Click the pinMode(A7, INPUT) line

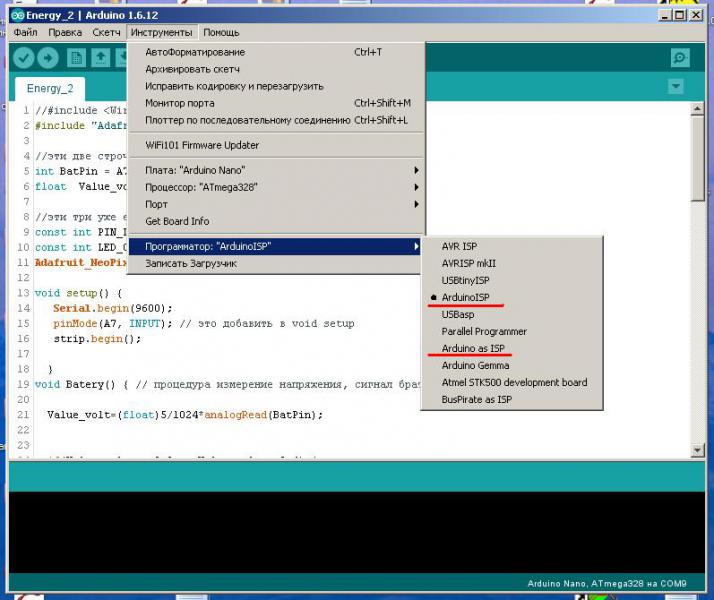pyautogui.click(x=204, y=324)
